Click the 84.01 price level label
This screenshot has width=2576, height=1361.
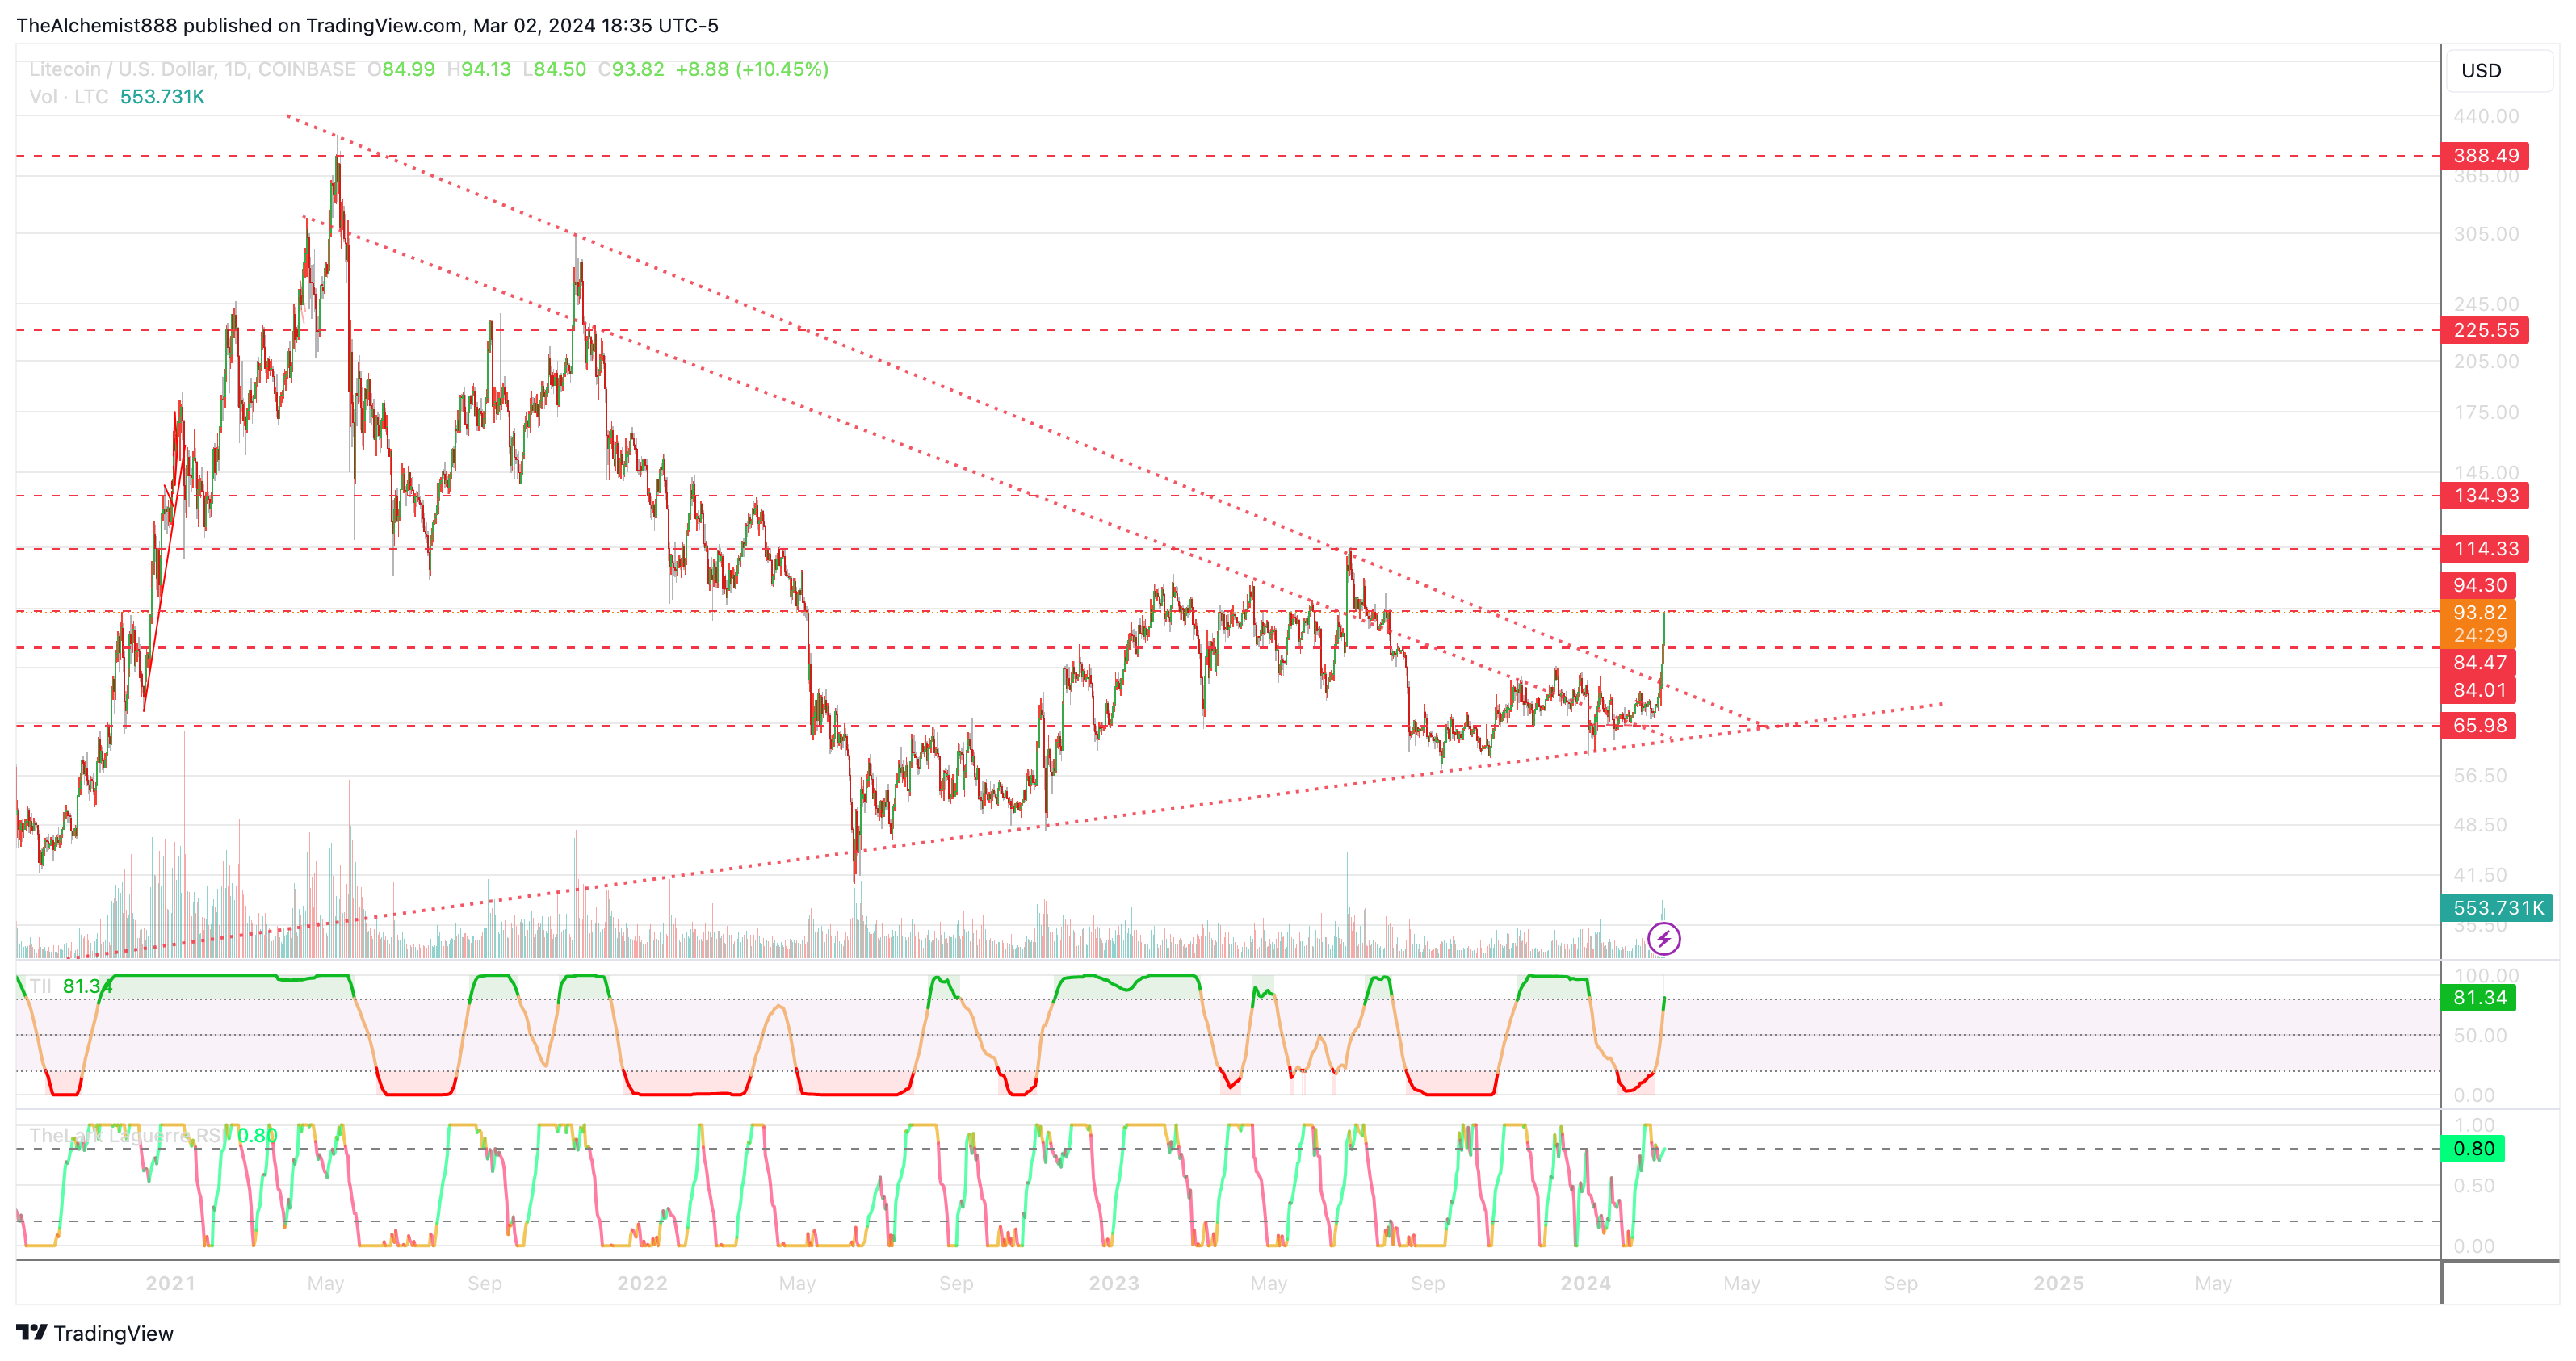[2479, 690]
